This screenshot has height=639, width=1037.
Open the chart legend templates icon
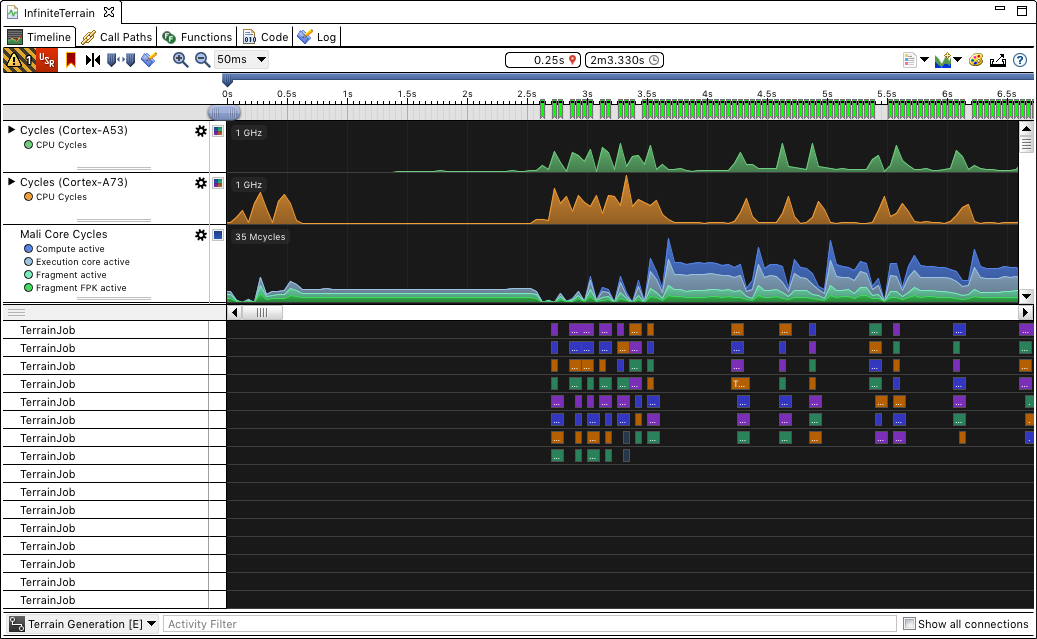click(x=910, y=60)
